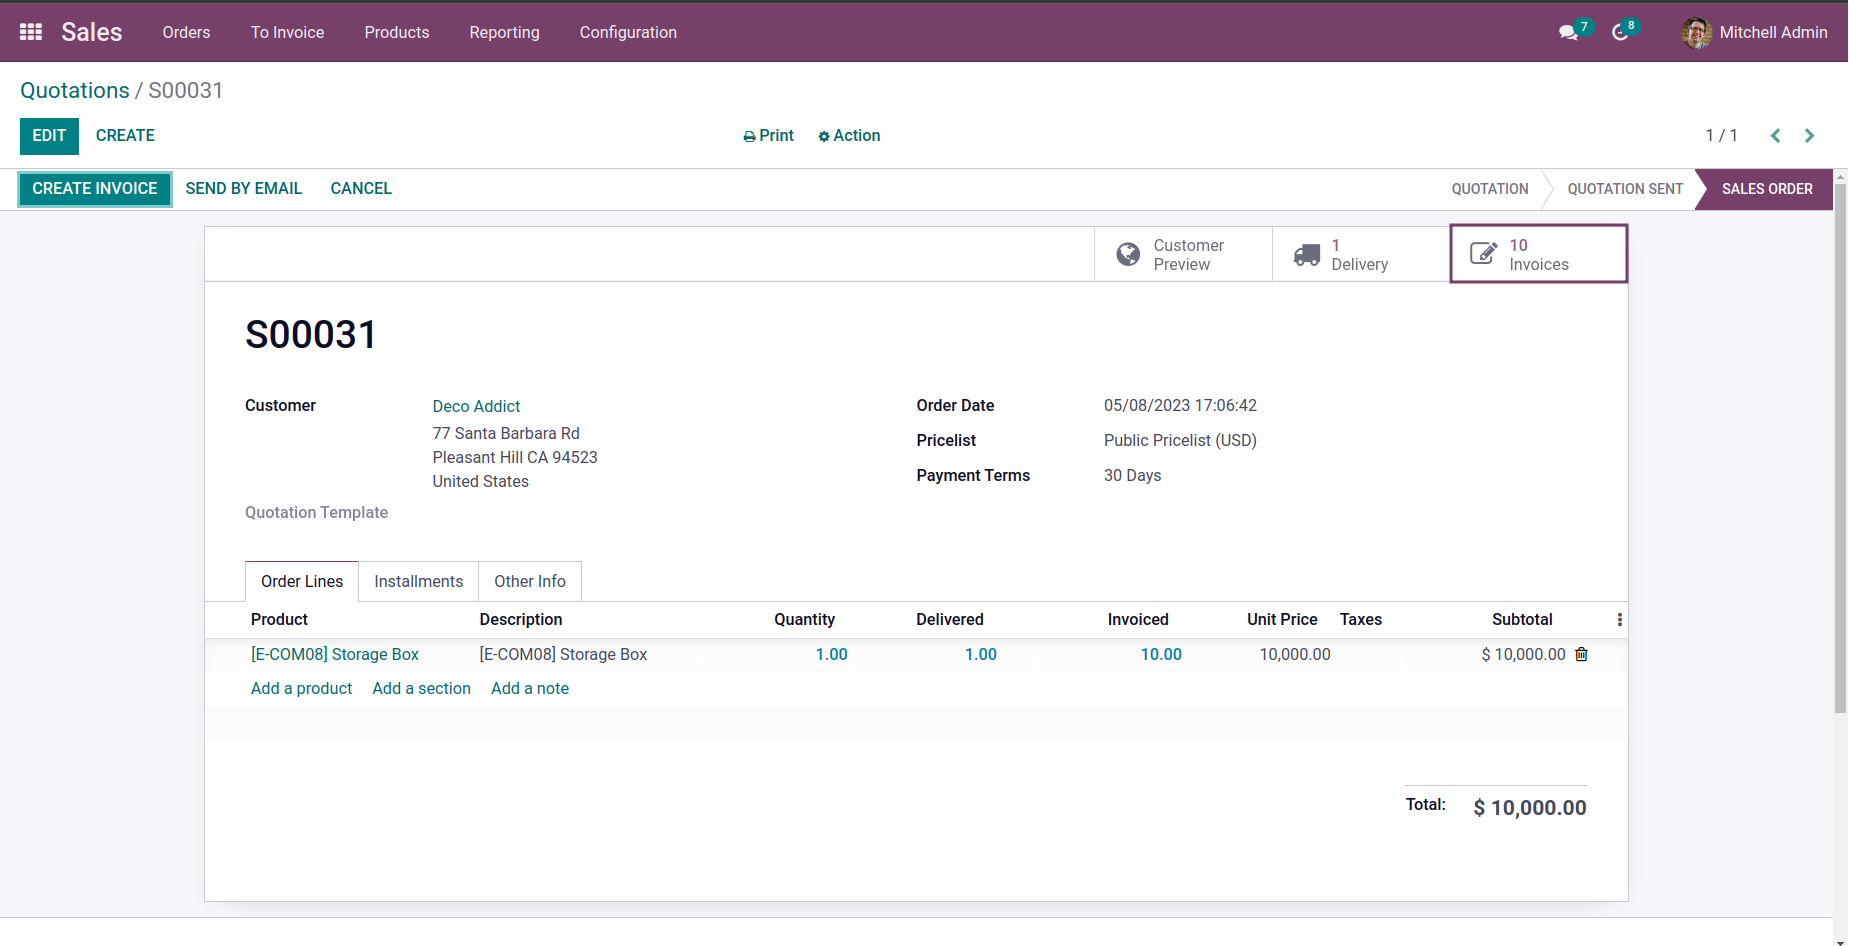
Task: Open the conversations chat icon
Action: (x=1568, y=33)
